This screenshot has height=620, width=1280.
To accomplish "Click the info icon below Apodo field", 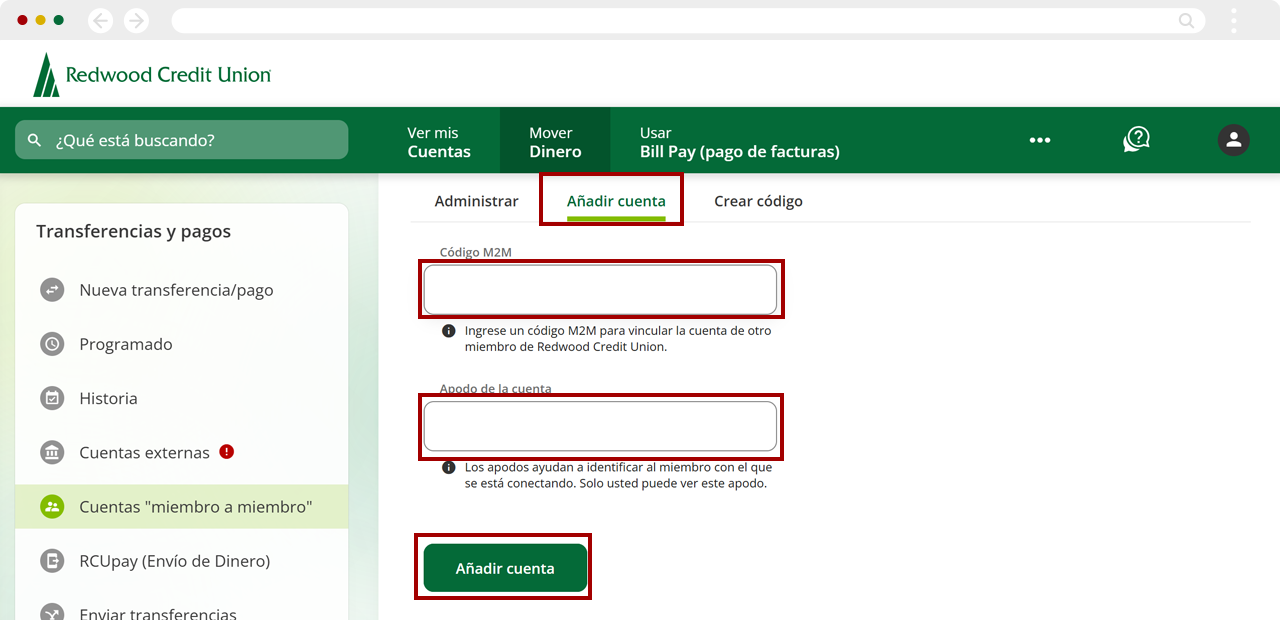I will click(449, 467).
